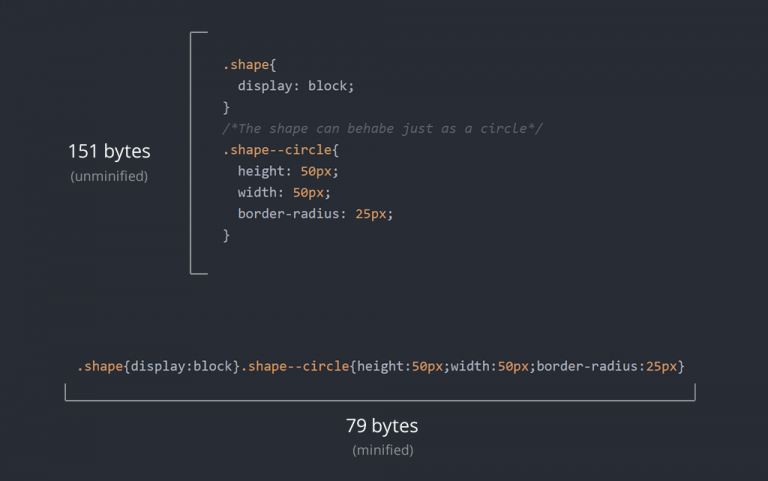
Task: Click the ".shape--circle{" selector in unminified block
Action: (281, 150)
